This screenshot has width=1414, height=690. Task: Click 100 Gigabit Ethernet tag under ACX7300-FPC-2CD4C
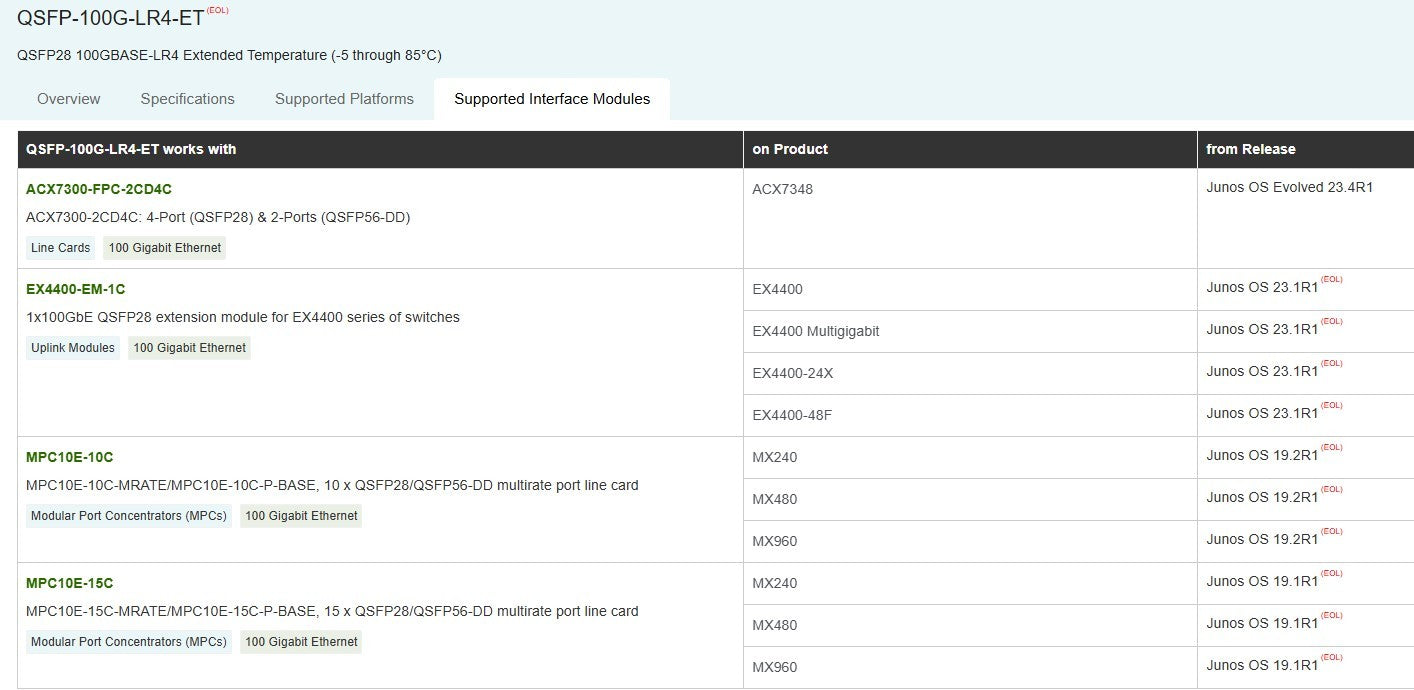(x=165, y=248)
